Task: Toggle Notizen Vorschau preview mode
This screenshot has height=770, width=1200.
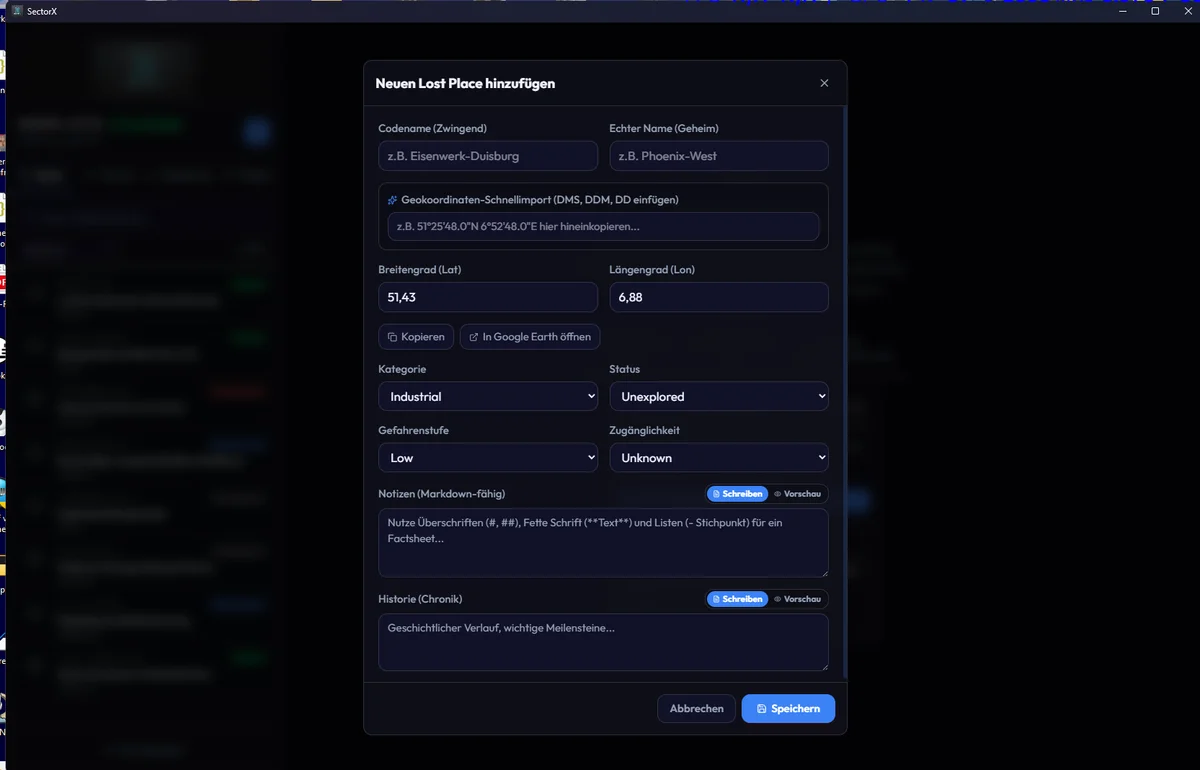Action: 798,494
